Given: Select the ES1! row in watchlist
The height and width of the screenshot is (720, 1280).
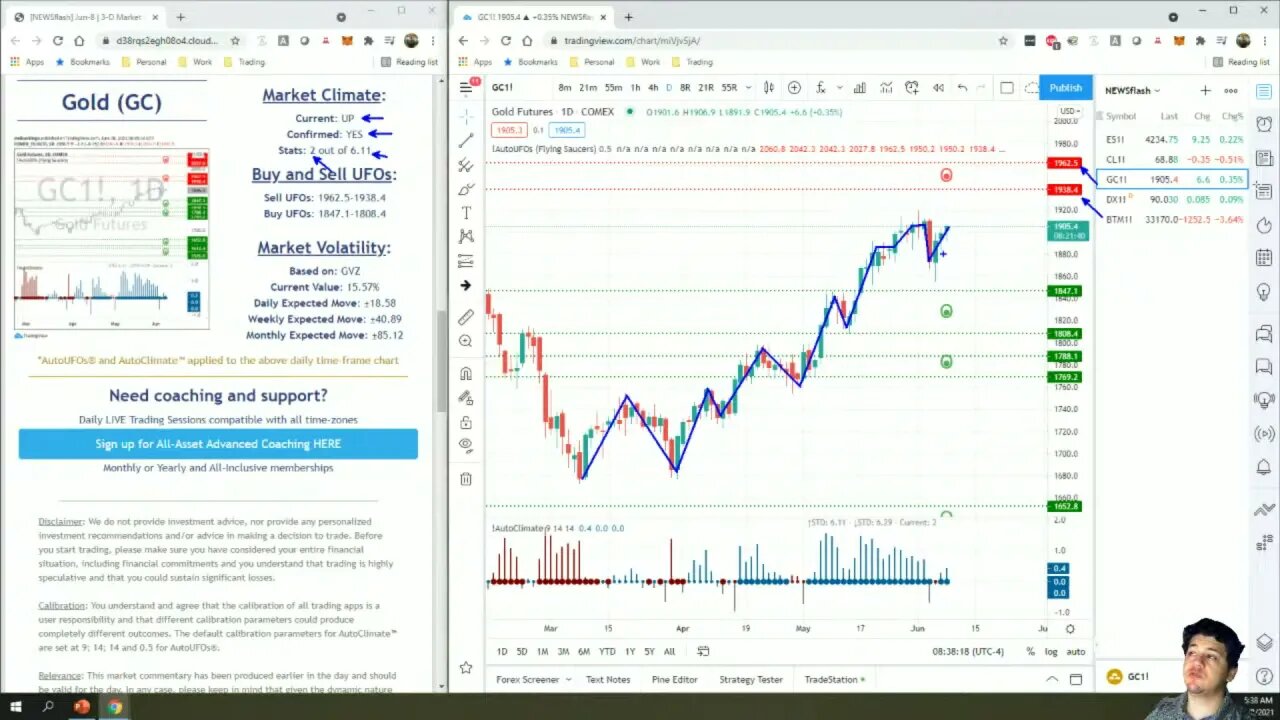Looking at the screenshot, I should [1173, 140].
